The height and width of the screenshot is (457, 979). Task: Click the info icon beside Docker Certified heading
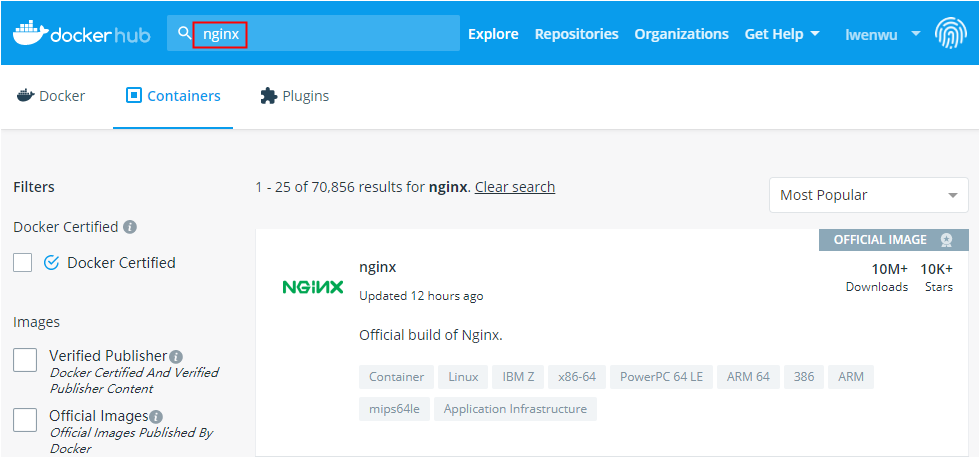click(130, 227)
